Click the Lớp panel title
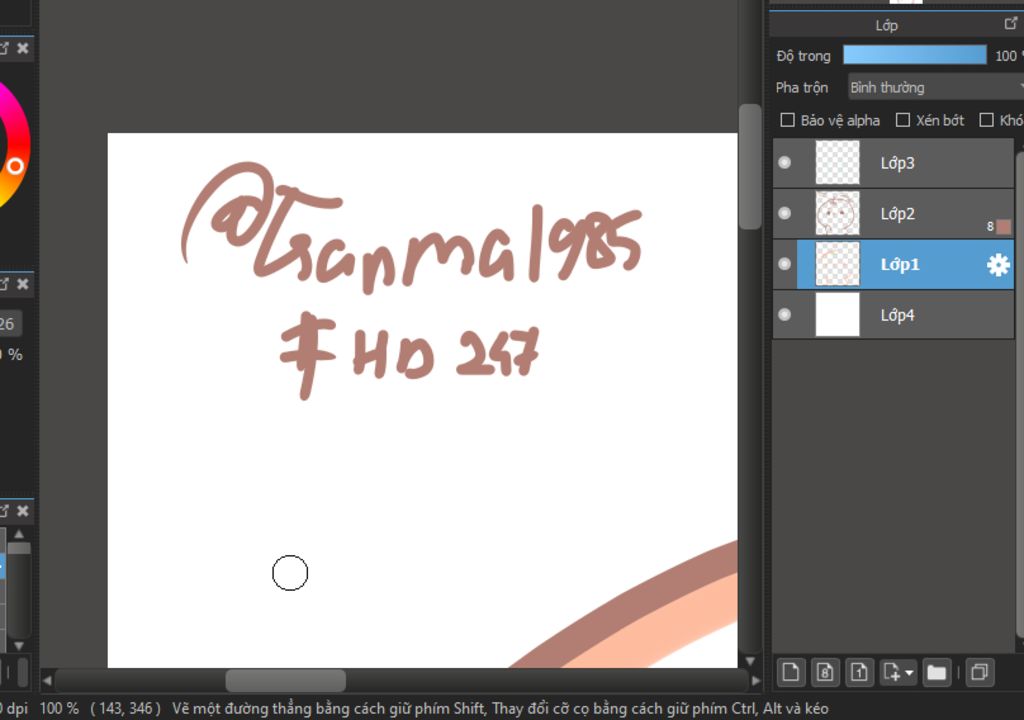This screenshot has height=720, width=1024. click(x=886, y=25)
